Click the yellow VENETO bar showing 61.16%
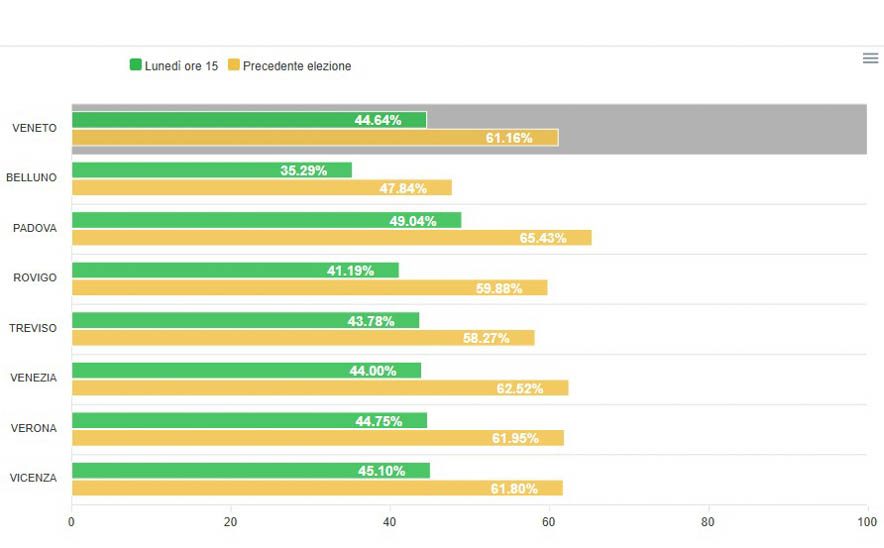The image size is (884, 548). (314, 138)
